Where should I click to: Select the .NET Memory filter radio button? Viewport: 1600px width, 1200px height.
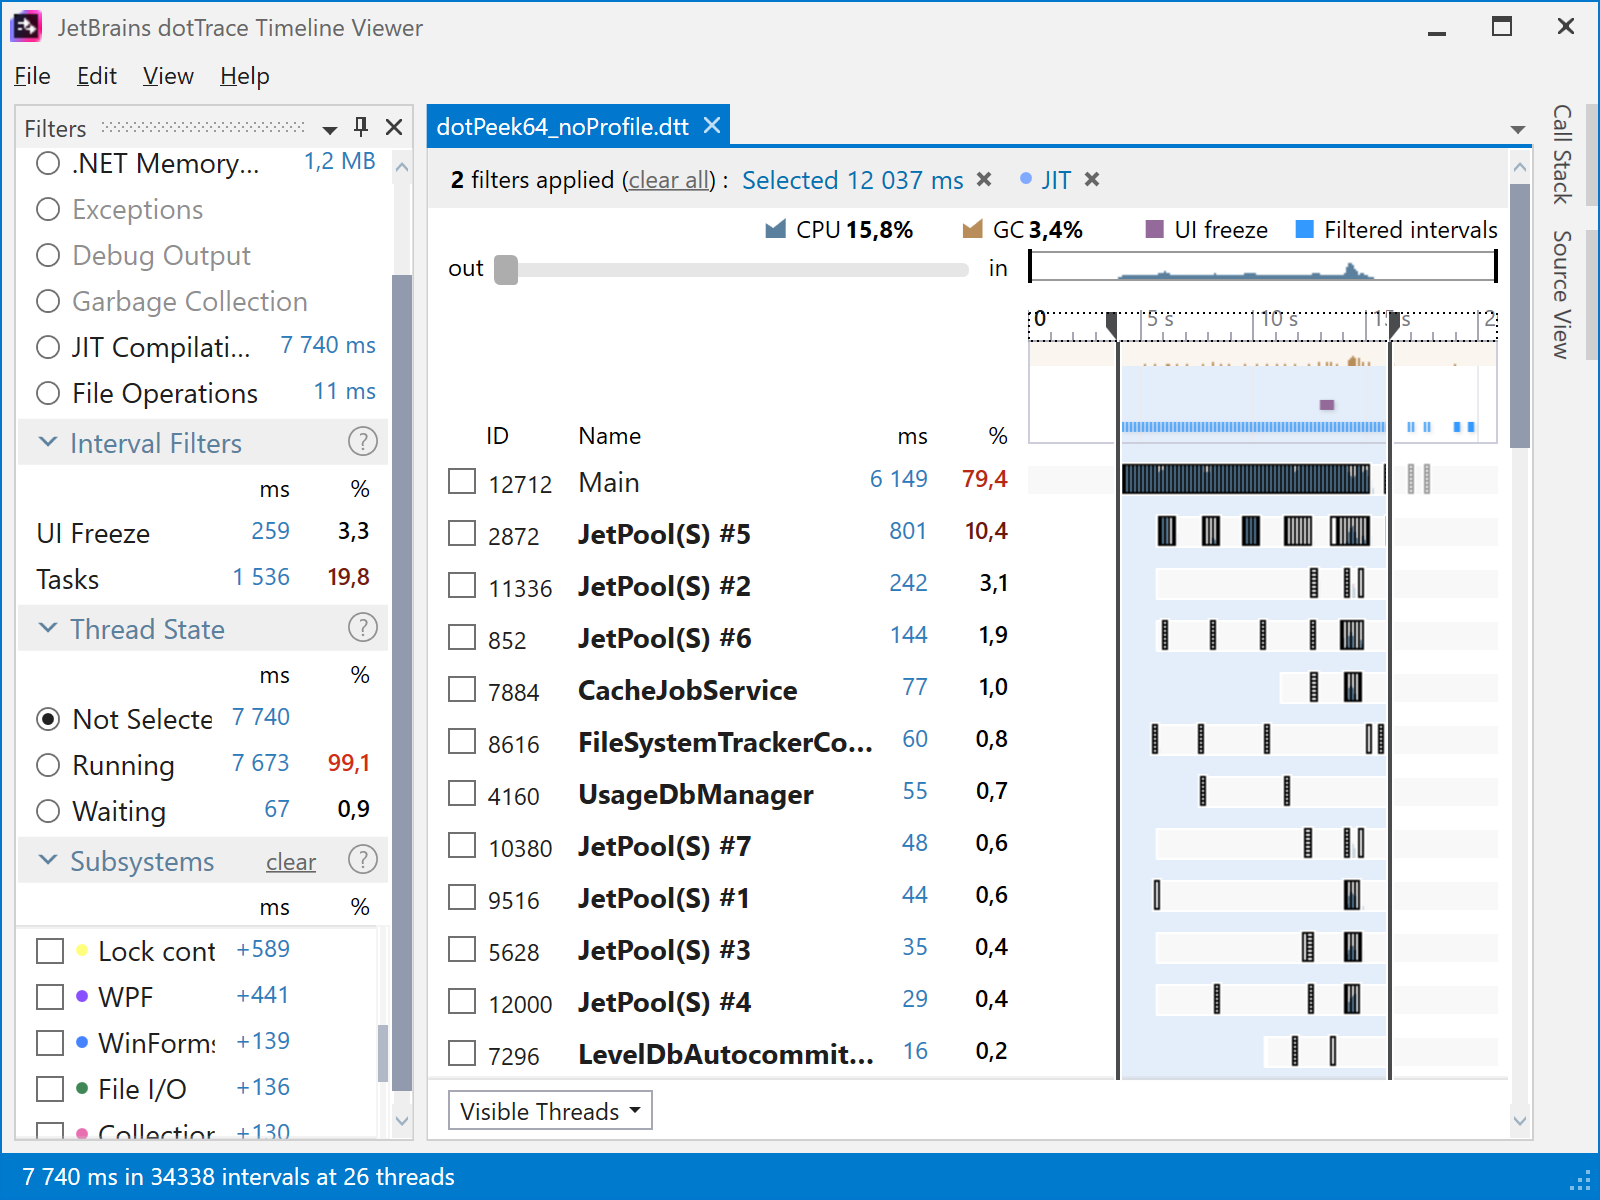48,163
